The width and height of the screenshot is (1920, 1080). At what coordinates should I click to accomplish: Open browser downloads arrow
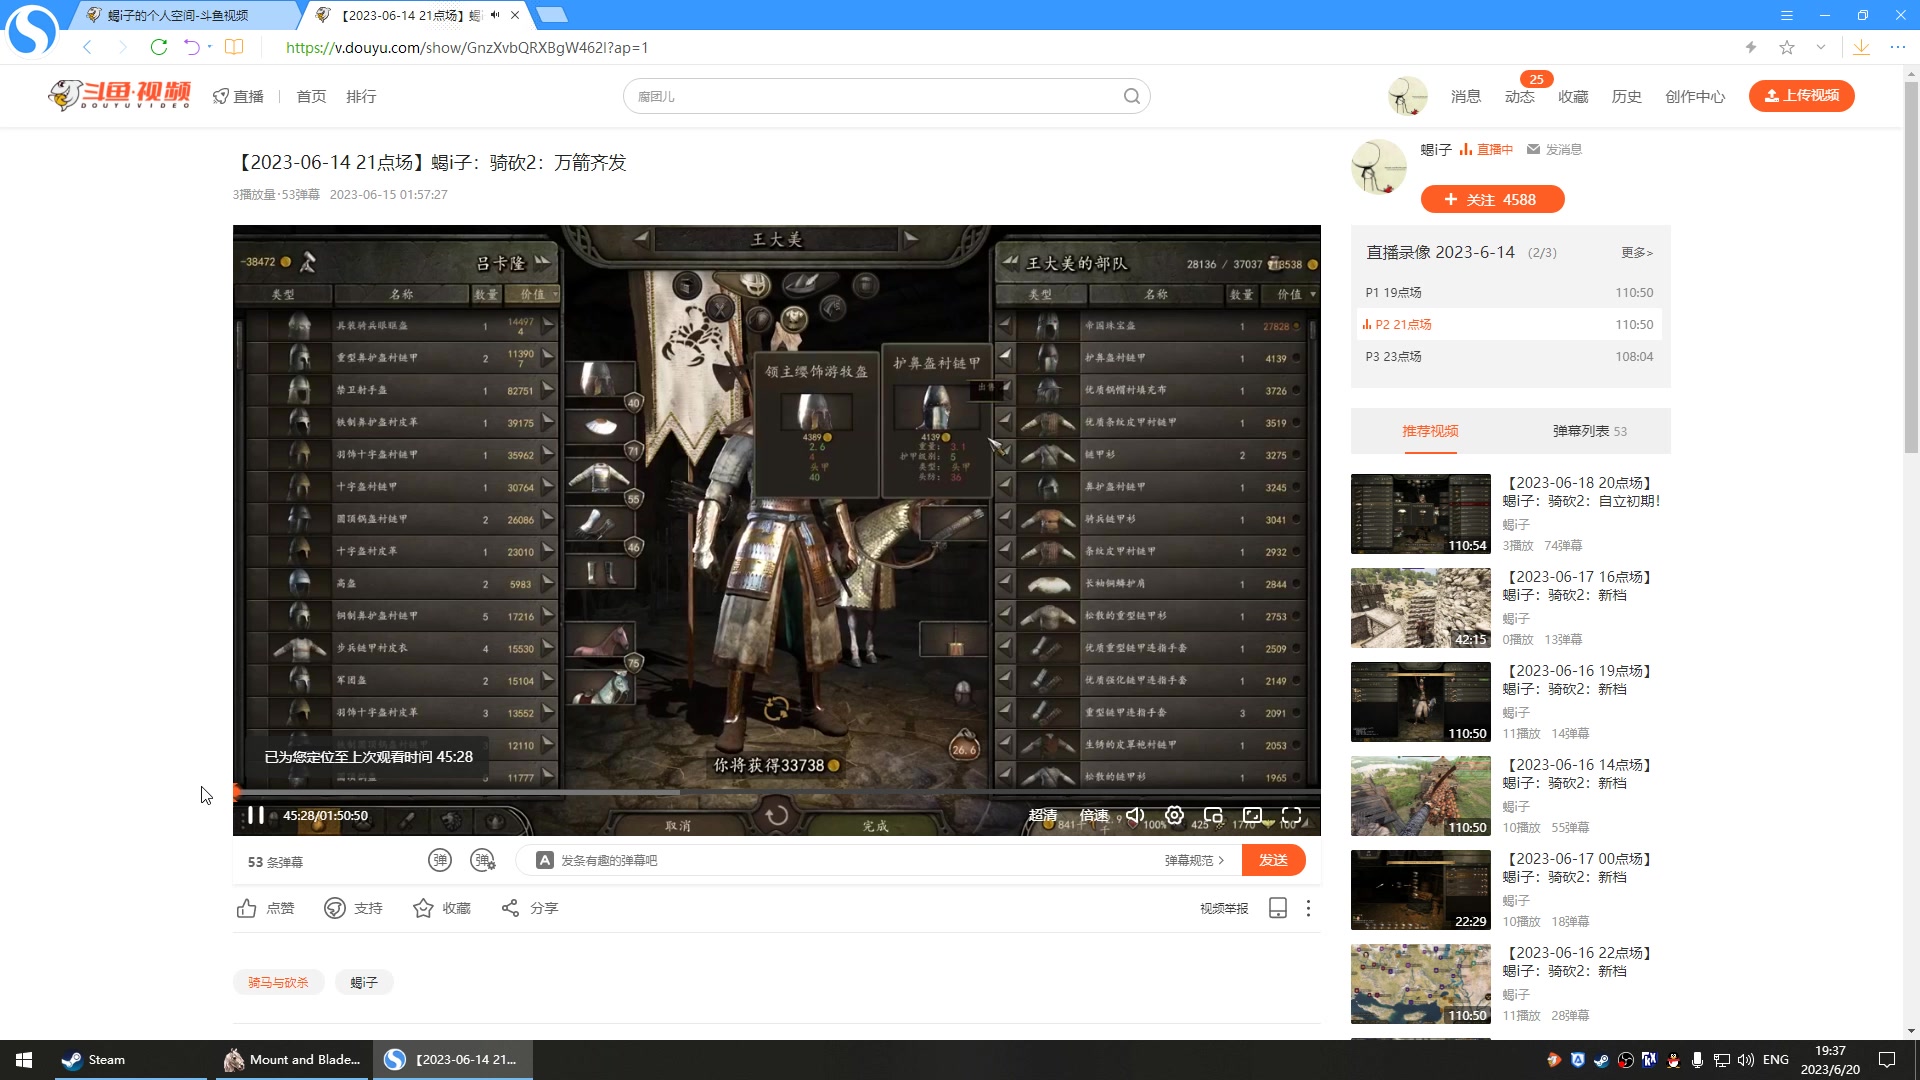click(x=1861, y=47)
